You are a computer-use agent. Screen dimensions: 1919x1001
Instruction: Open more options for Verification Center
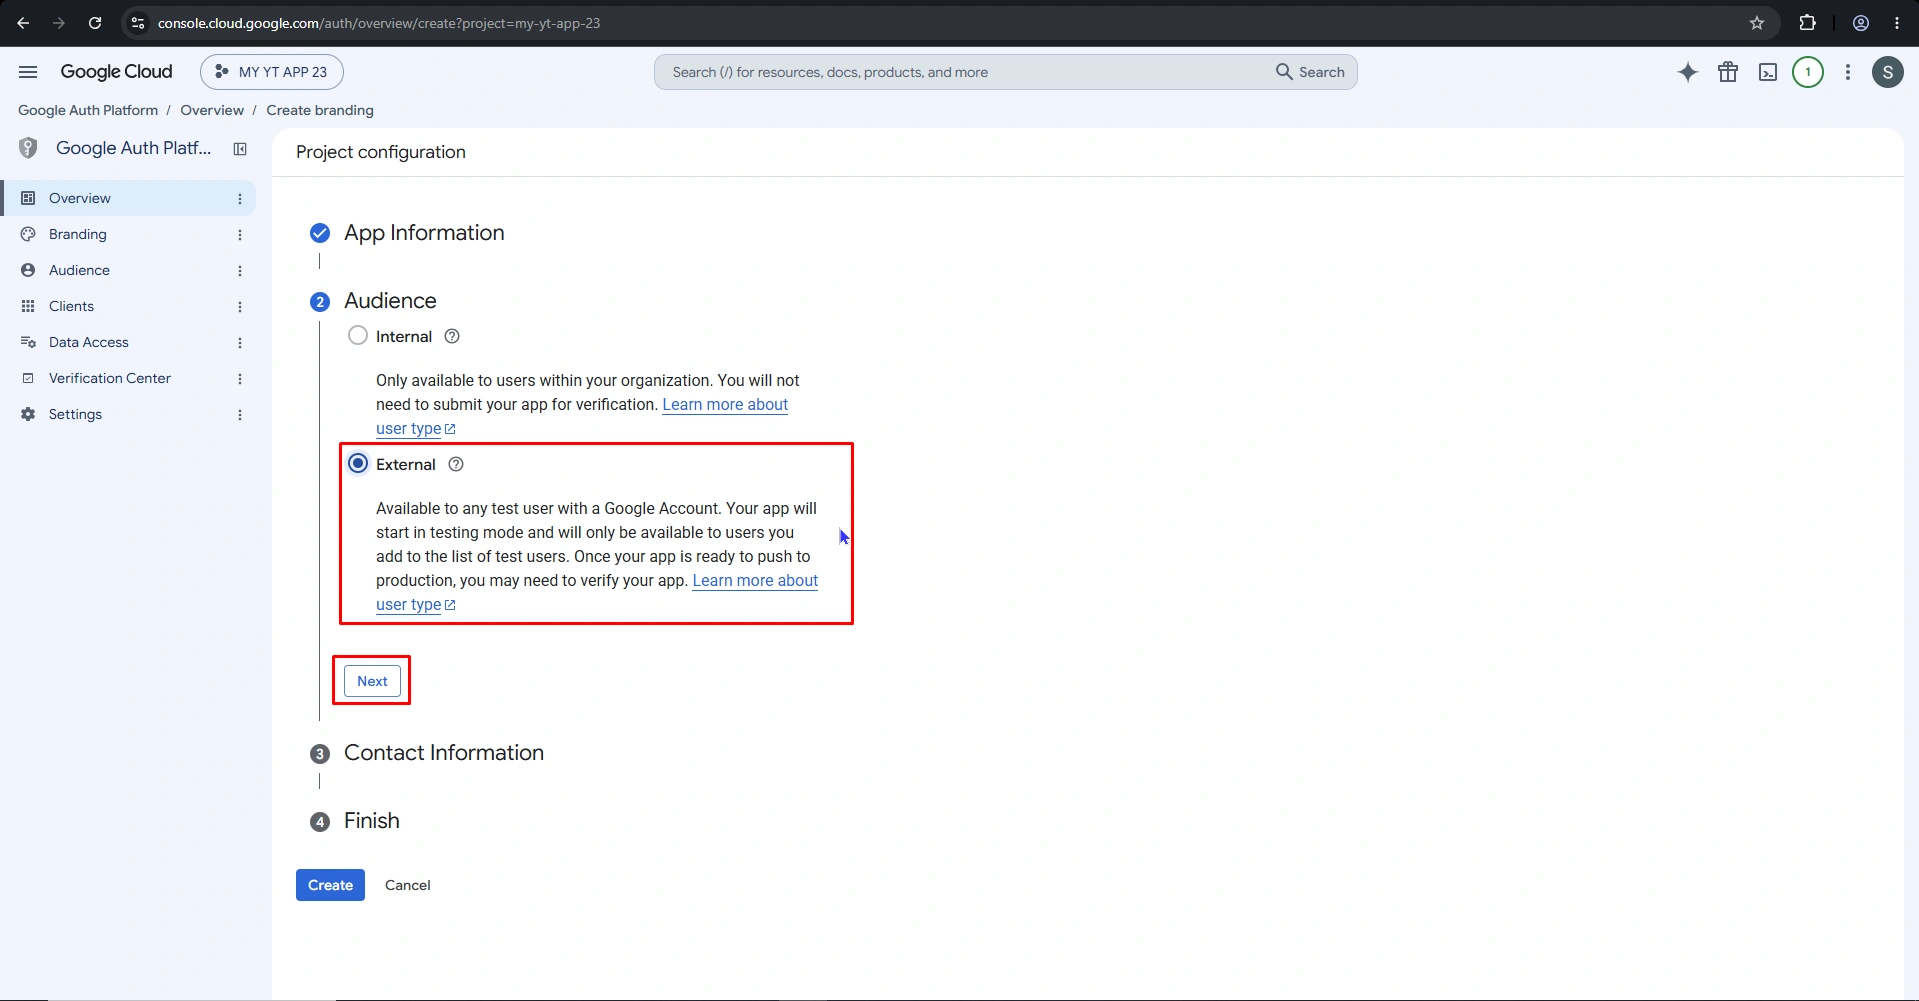click(x=240, y=379)
